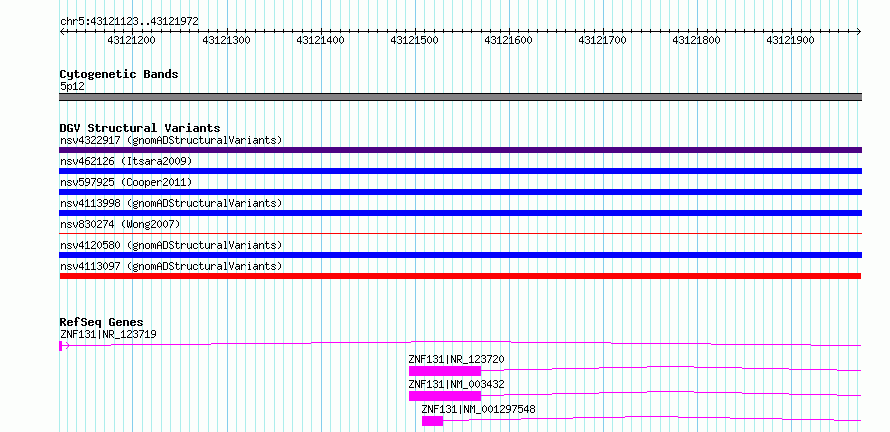Open variant label nsv4120580
Viewport: 890px width, 432px height.
coord(171,245)
